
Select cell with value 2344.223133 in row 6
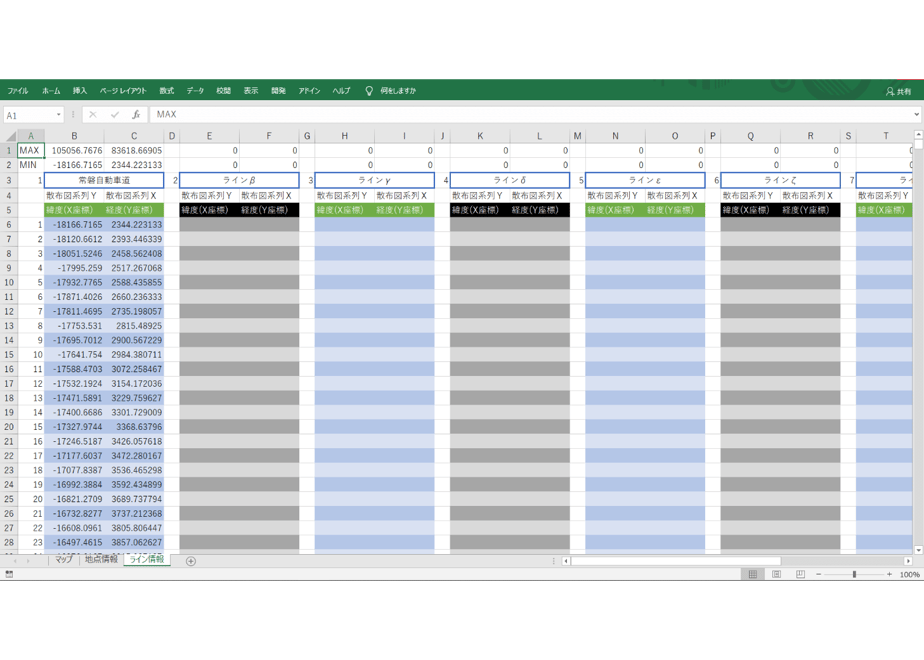point(134,225)
